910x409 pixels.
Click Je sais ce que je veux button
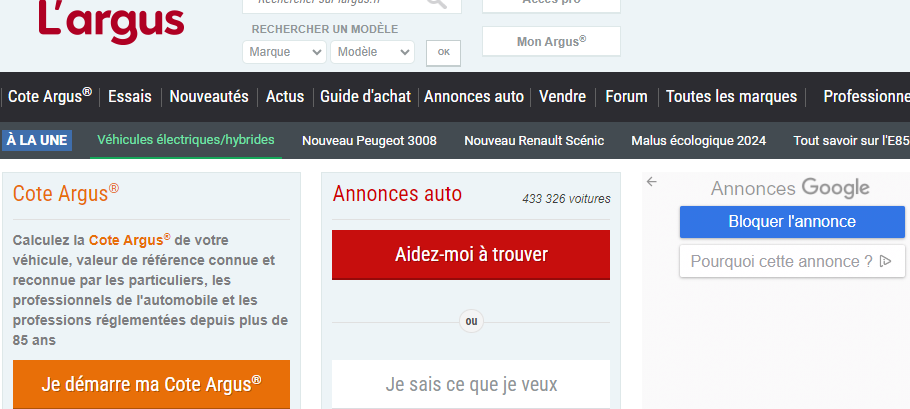[471, 384]
